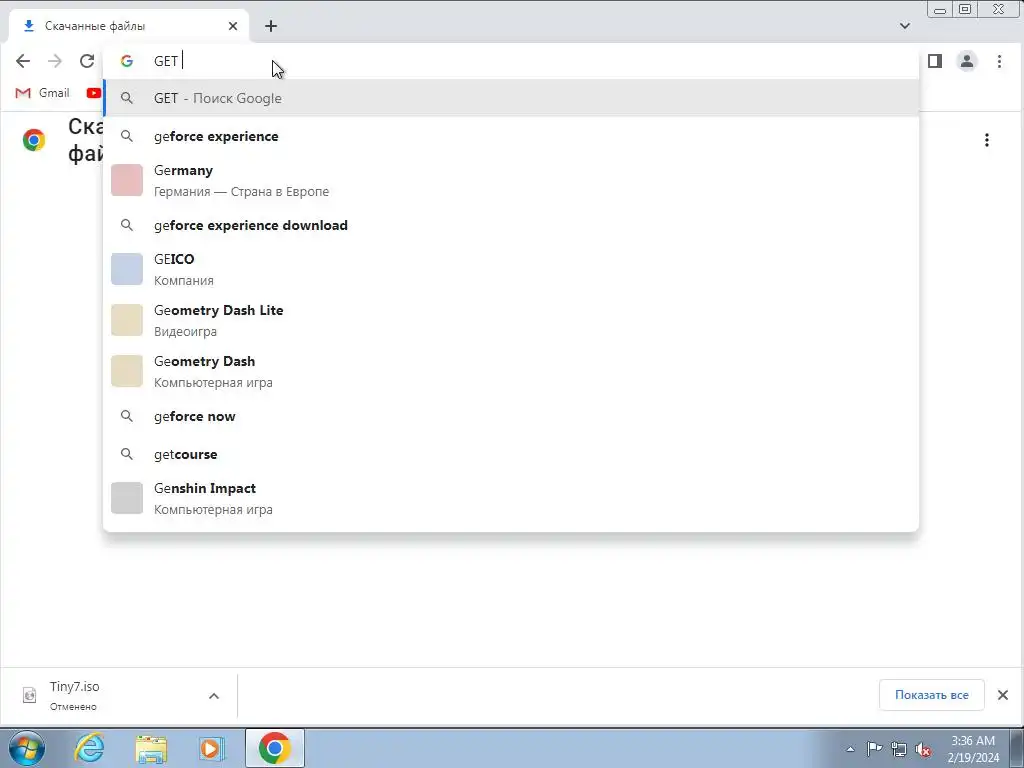Close the downloads bar with X
Screen dimensions: 1024x768
click(1003, 695)
